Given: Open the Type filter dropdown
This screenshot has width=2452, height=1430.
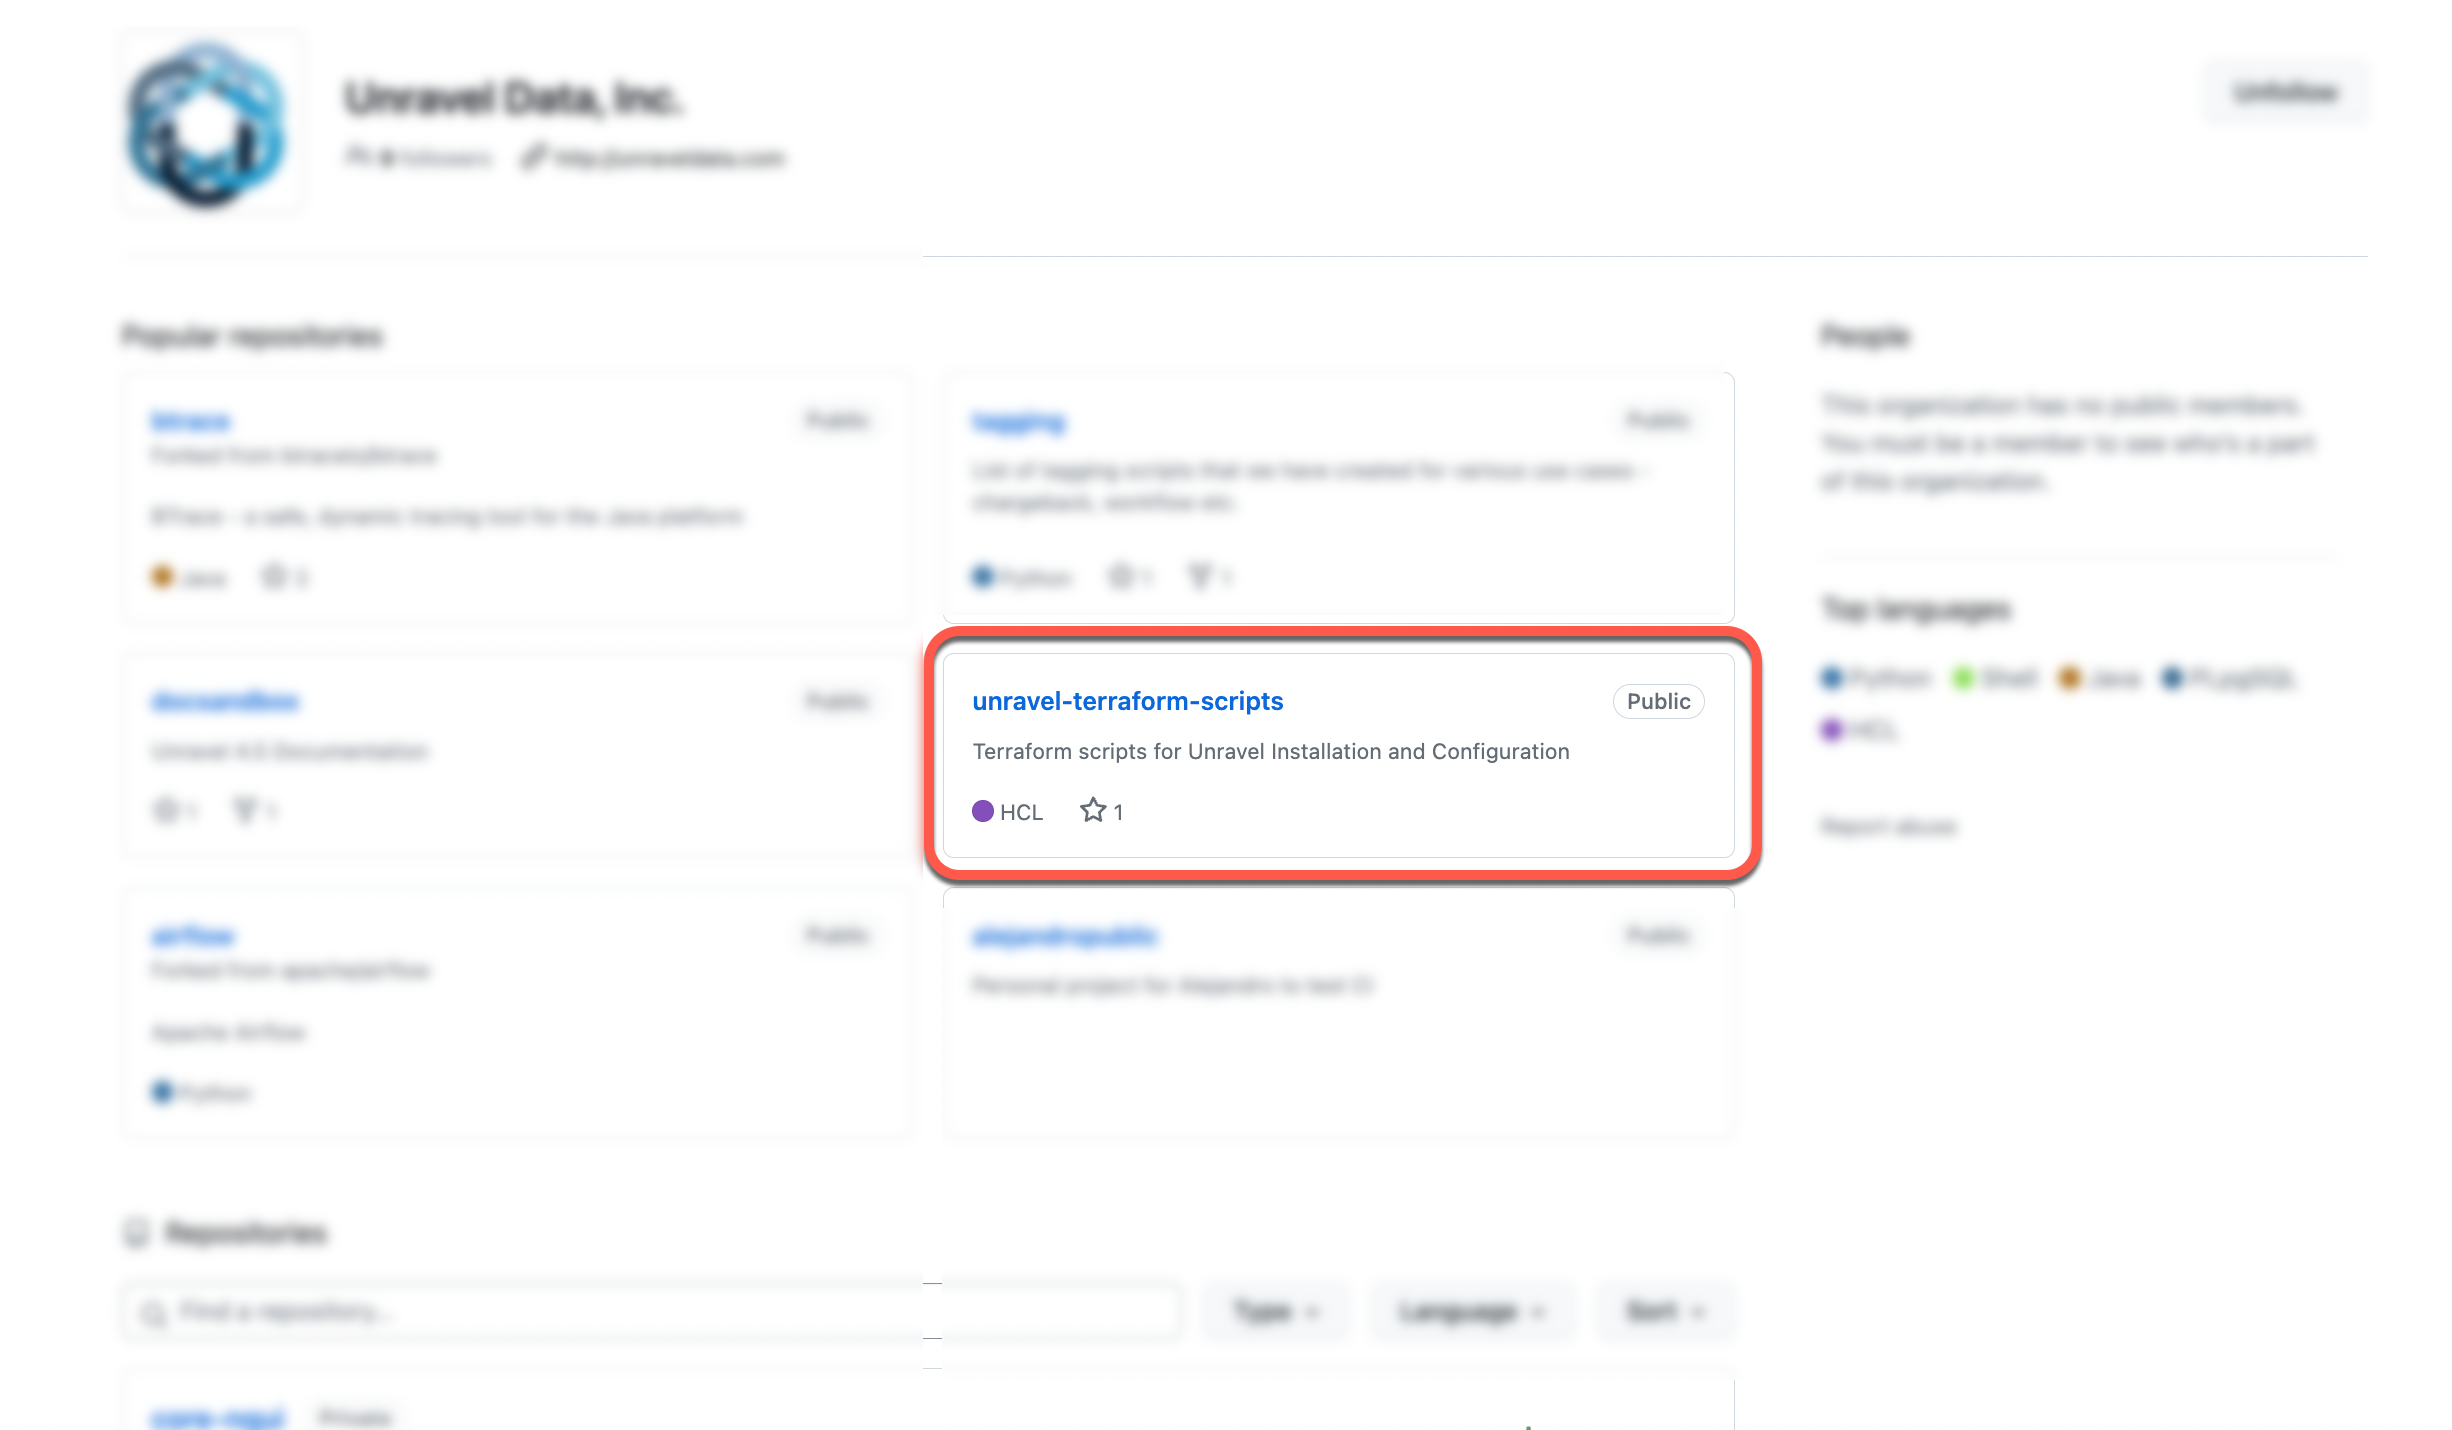Looking at the screenshot, I should coord(1276,1311).
